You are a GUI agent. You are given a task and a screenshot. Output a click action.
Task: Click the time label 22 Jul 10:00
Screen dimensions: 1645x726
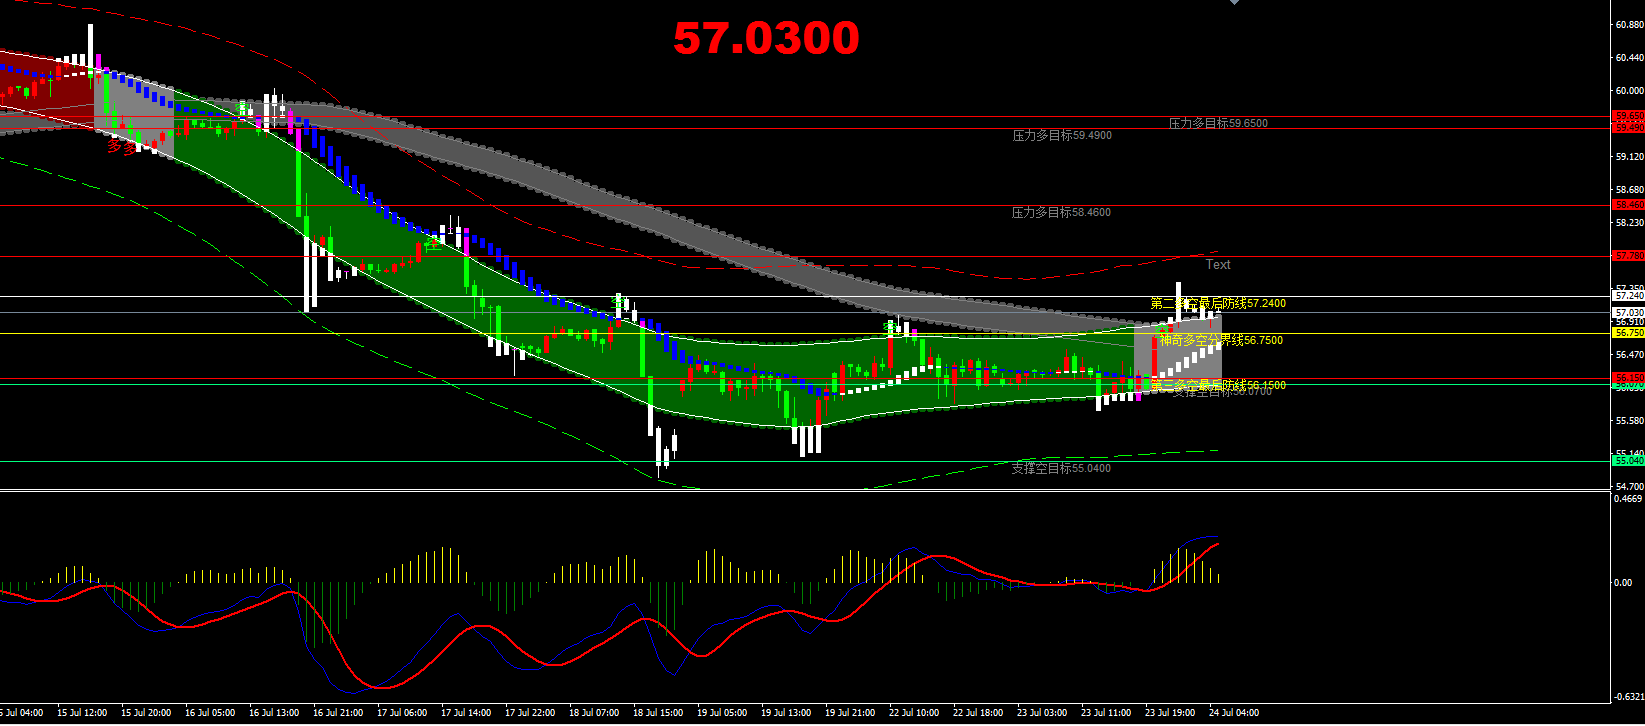pos(914,714)
